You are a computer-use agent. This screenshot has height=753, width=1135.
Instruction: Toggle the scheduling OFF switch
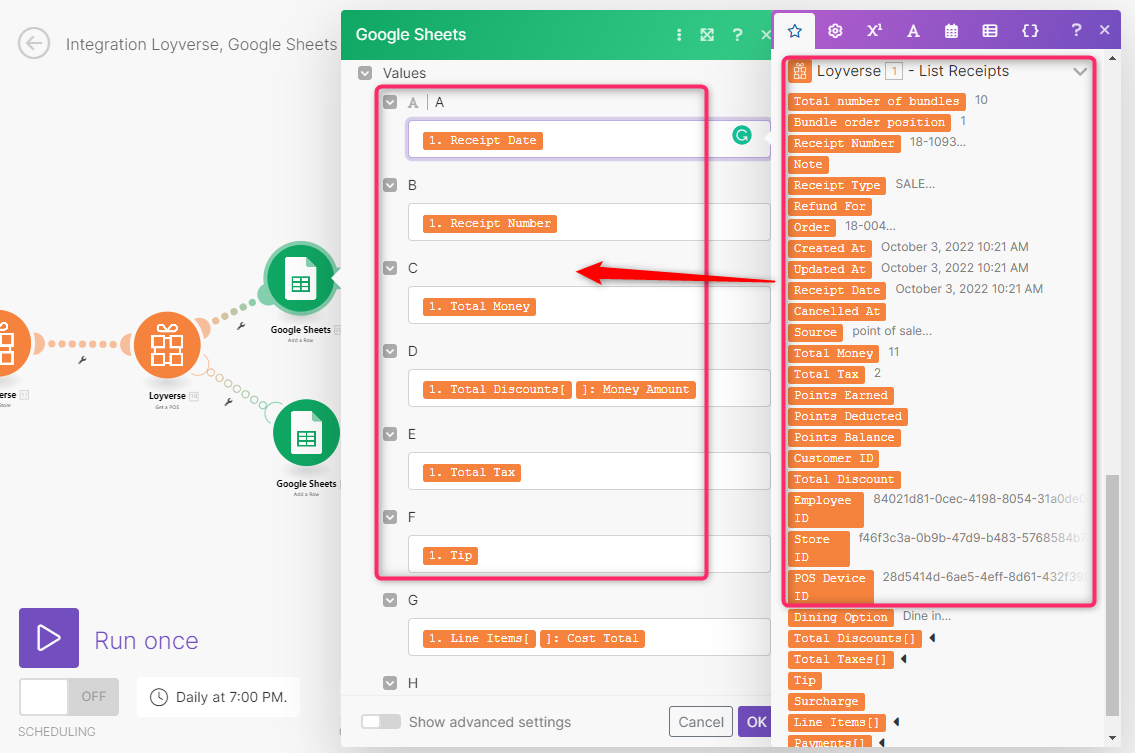tap(69, 697)
